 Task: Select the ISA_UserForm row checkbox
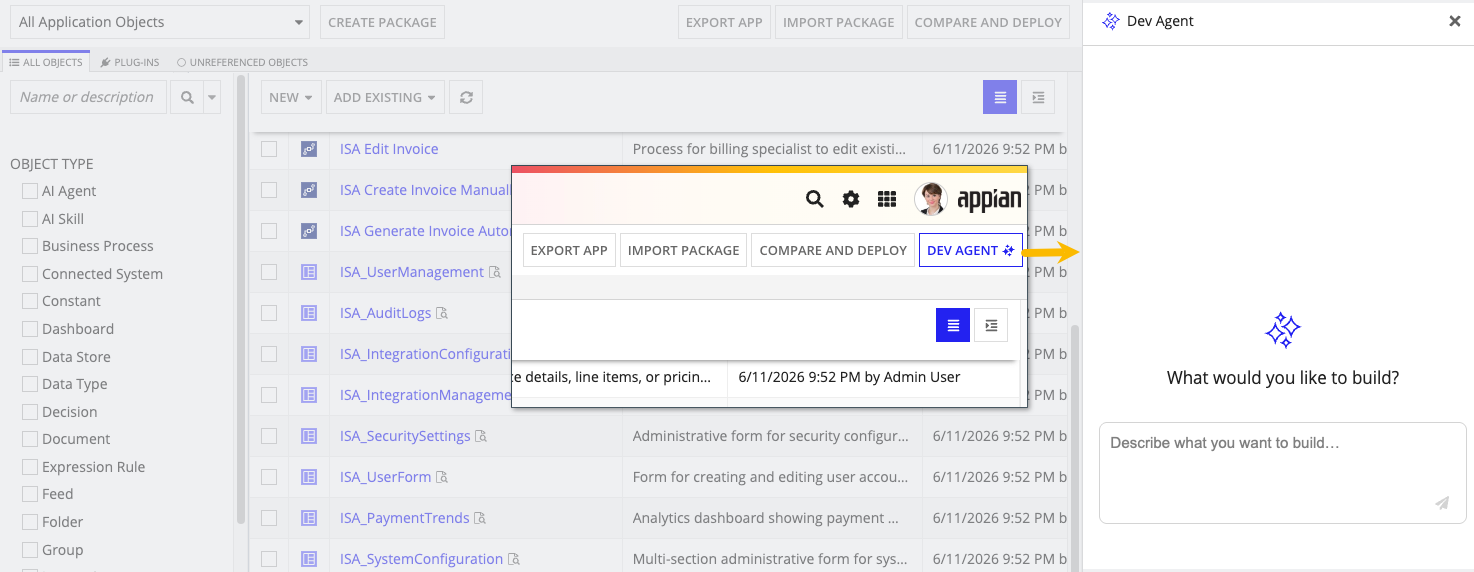click(269, 477)
